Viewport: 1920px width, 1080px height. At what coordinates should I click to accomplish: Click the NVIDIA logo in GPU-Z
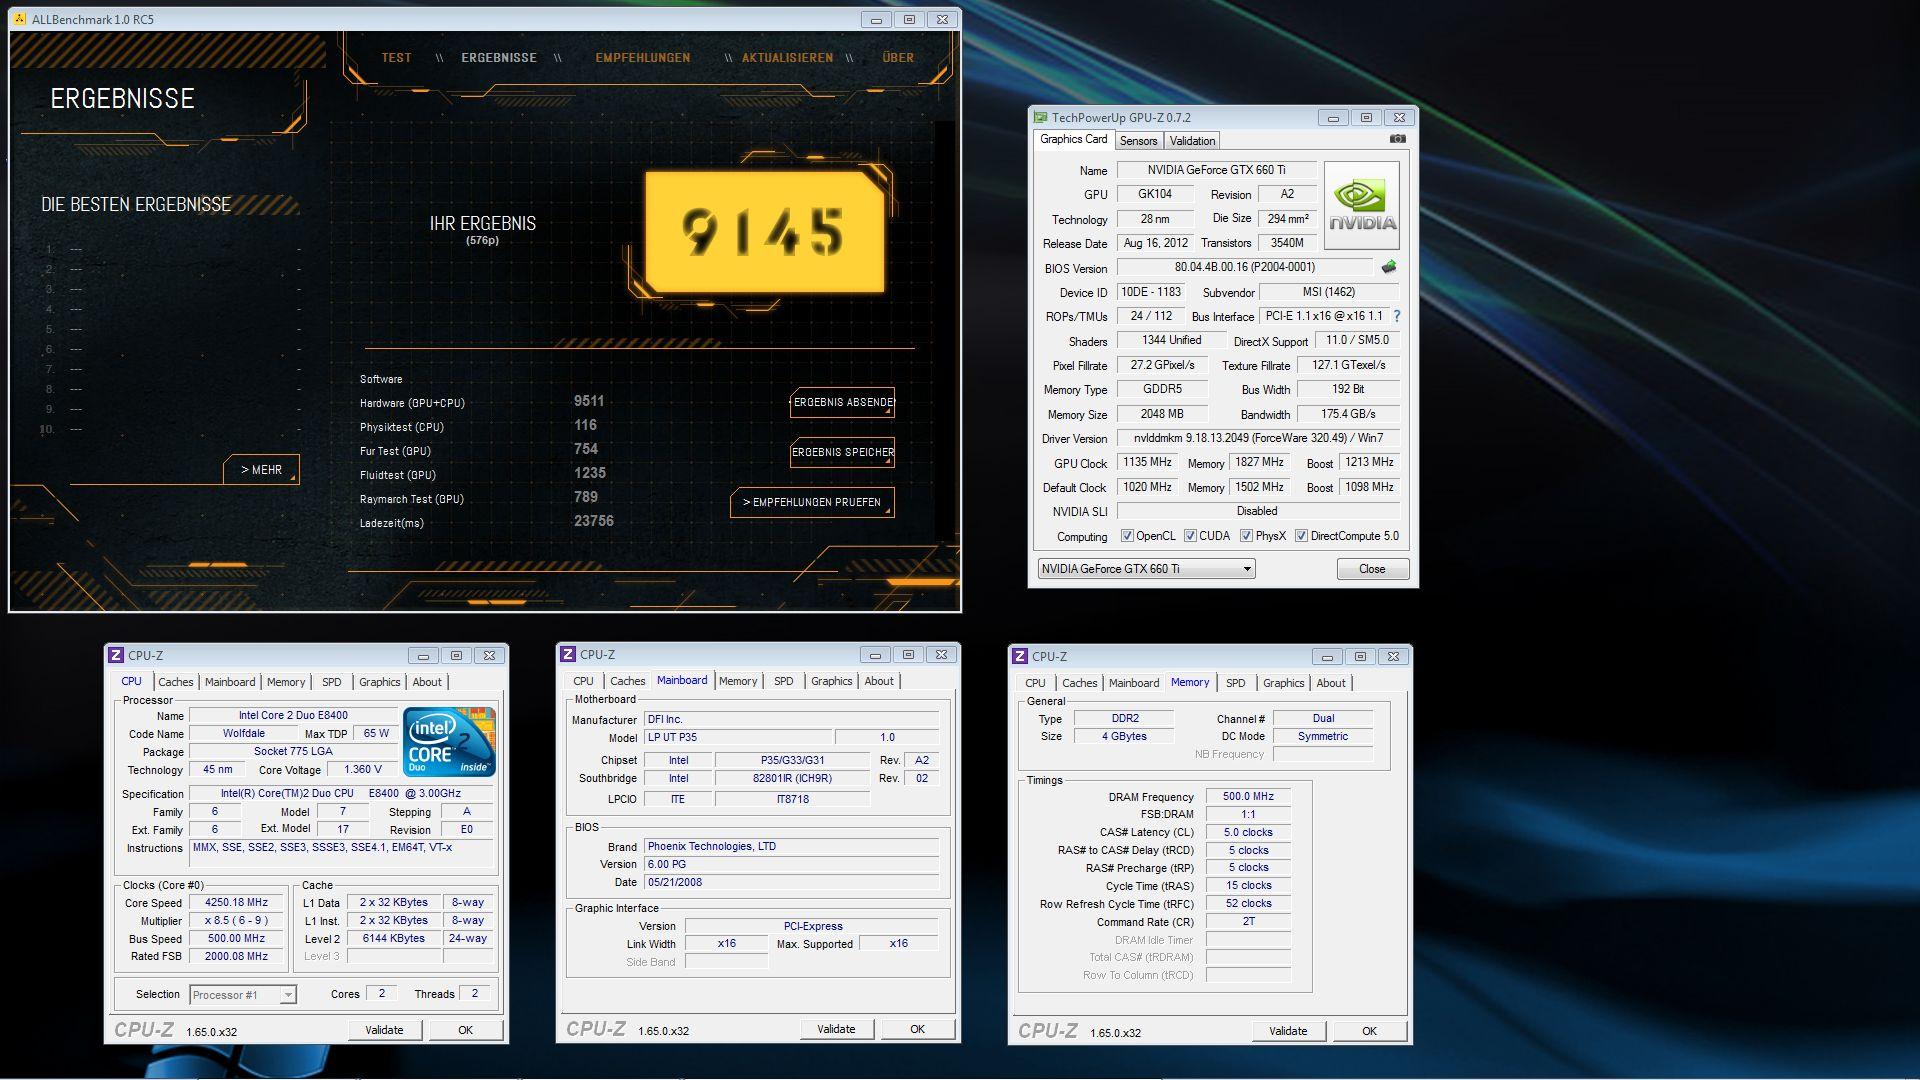(1361, 206)
